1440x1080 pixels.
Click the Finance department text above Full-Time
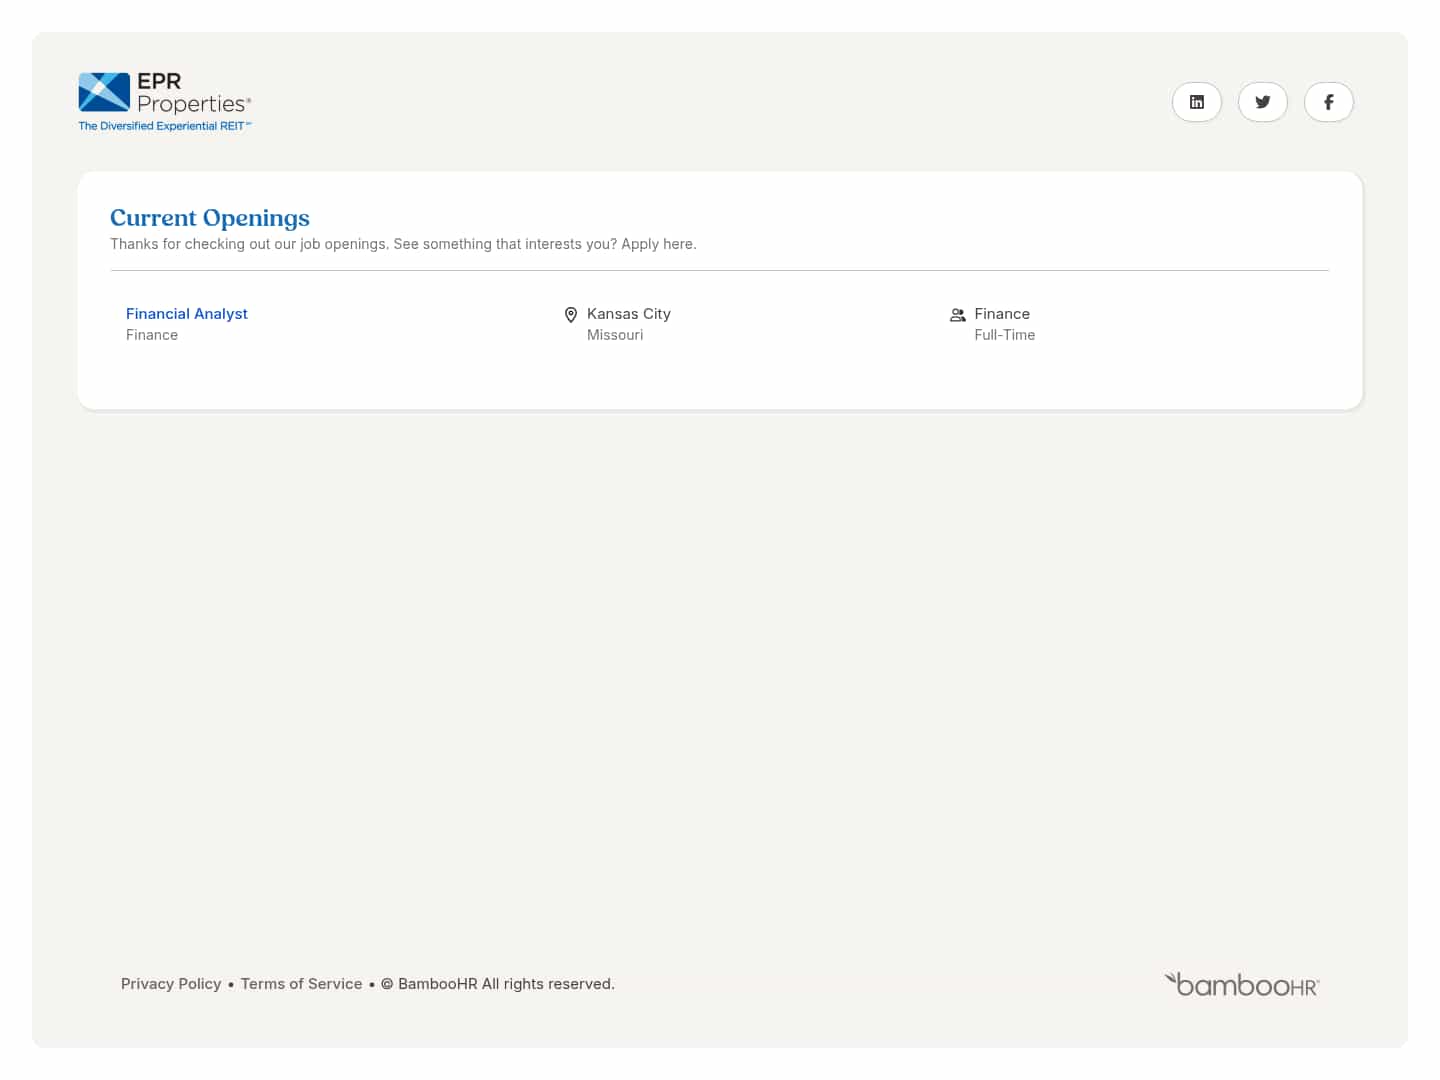pyautogui.click(x=1002, y=314)
